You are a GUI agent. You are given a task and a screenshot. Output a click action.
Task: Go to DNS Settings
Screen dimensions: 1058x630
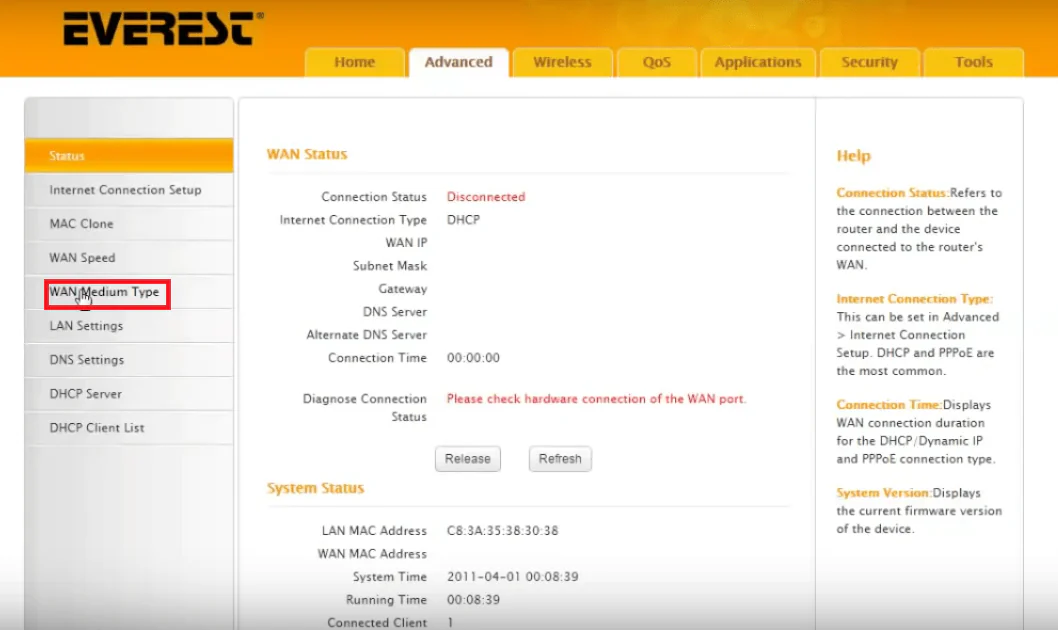click(87, 360)
